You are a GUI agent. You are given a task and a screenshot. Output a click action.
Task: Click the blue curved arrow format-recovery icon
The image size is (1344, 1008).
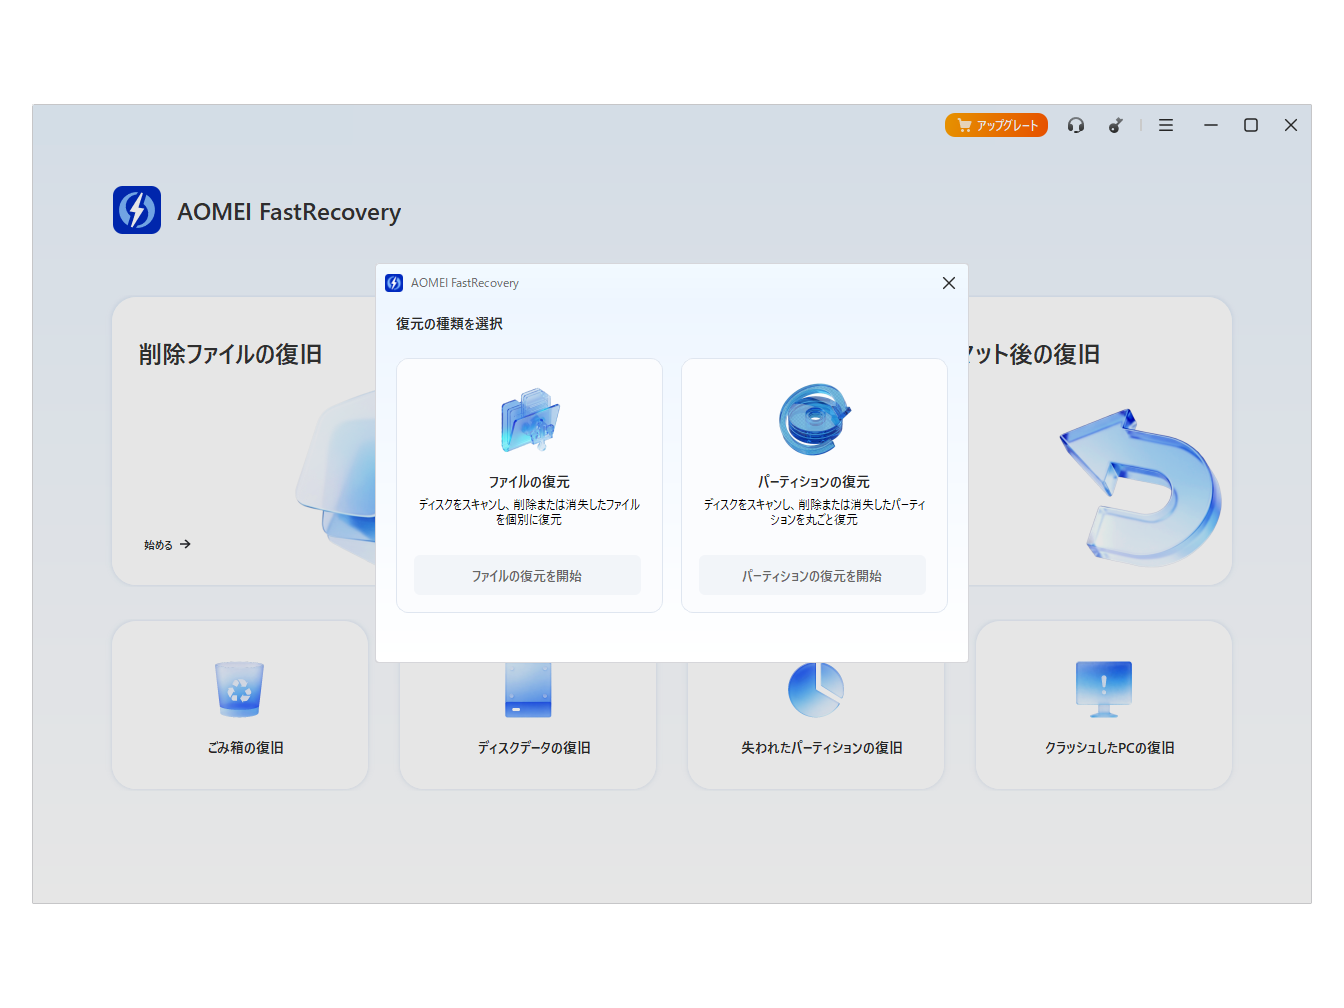click(x=1140, y=487)
